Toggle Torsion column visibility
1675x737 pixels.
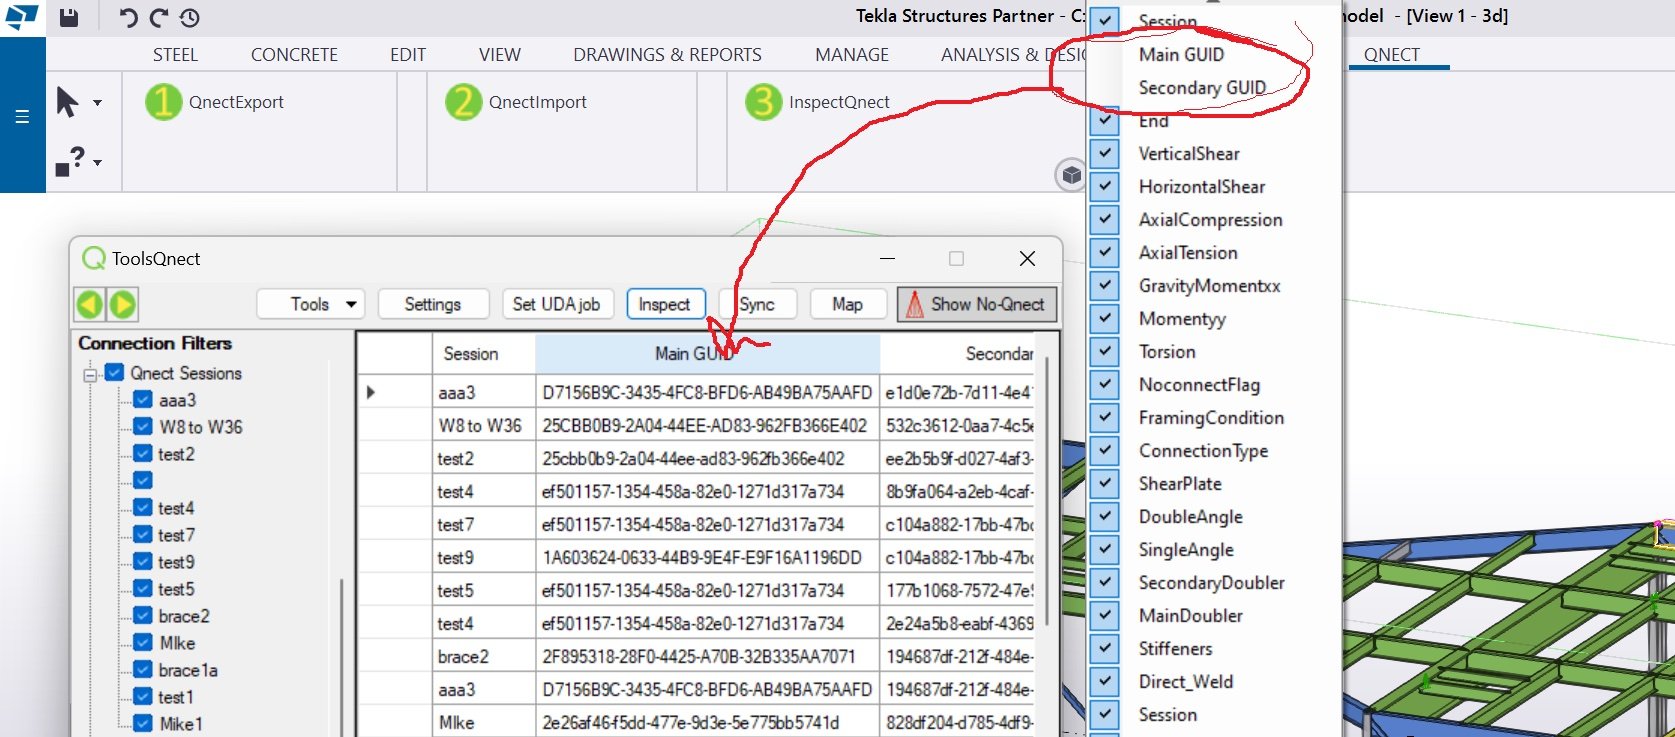1105,351
